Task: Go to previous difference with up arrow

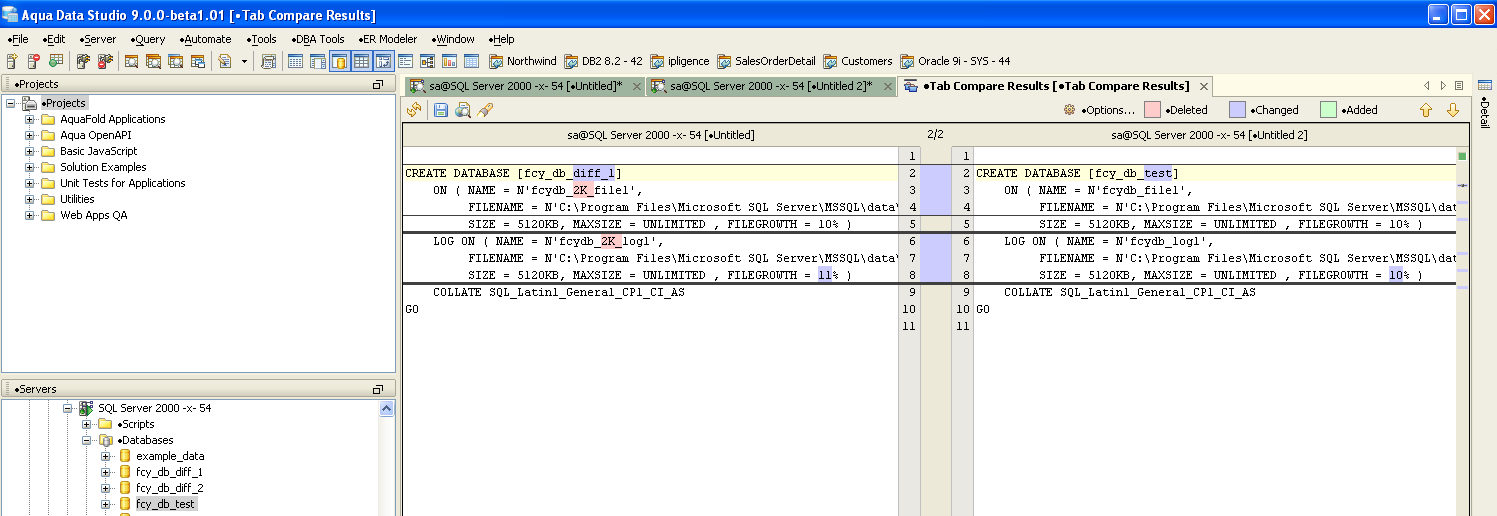Action: pos(1427,110)
